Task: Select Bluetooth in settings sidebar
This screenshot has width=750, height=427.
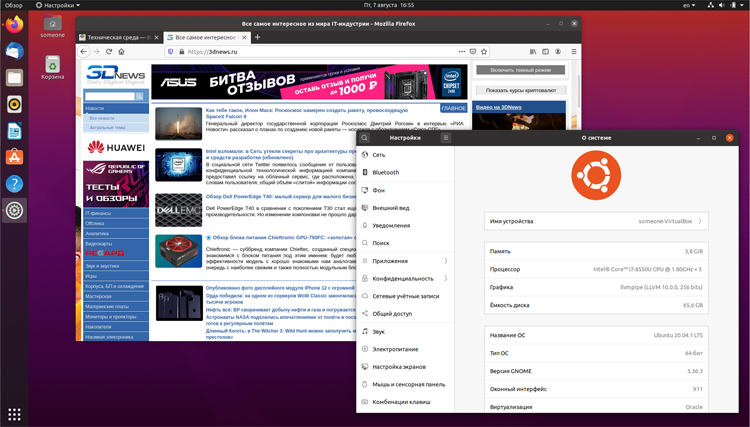Action: click(405, 173)
